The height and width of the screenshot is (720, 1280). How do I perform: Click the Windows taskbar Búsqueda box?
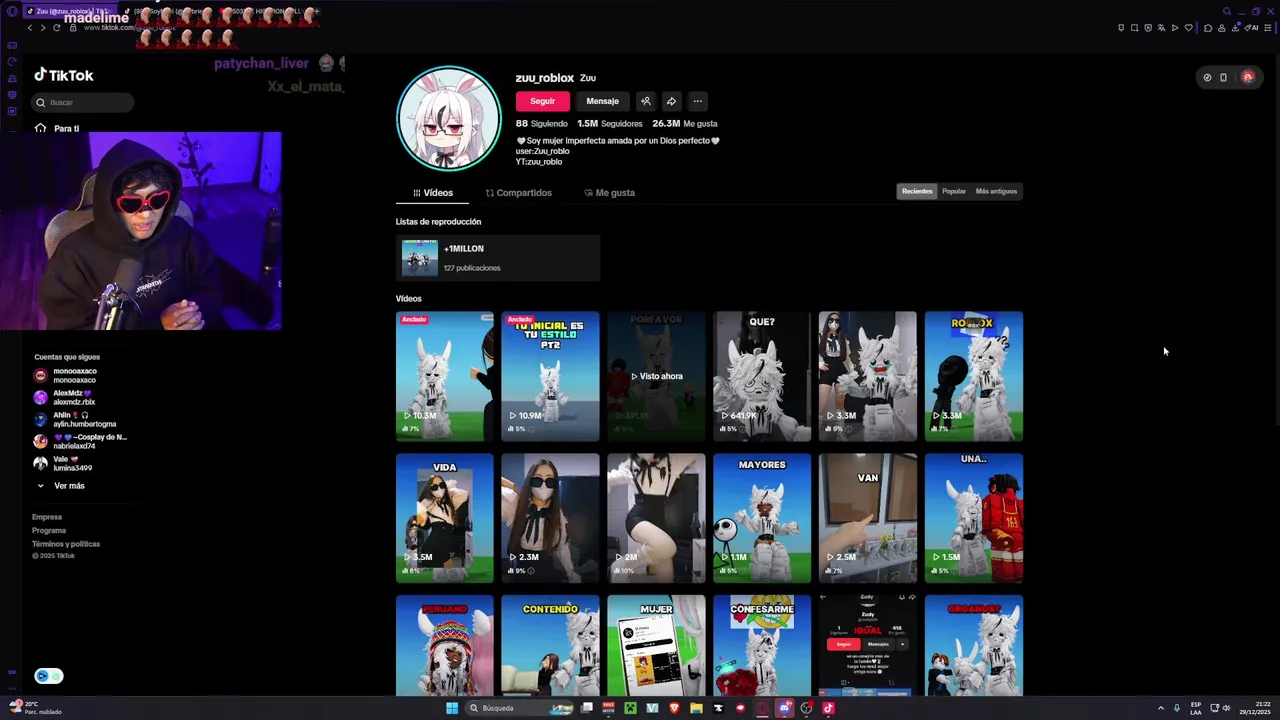click(520, 708)
